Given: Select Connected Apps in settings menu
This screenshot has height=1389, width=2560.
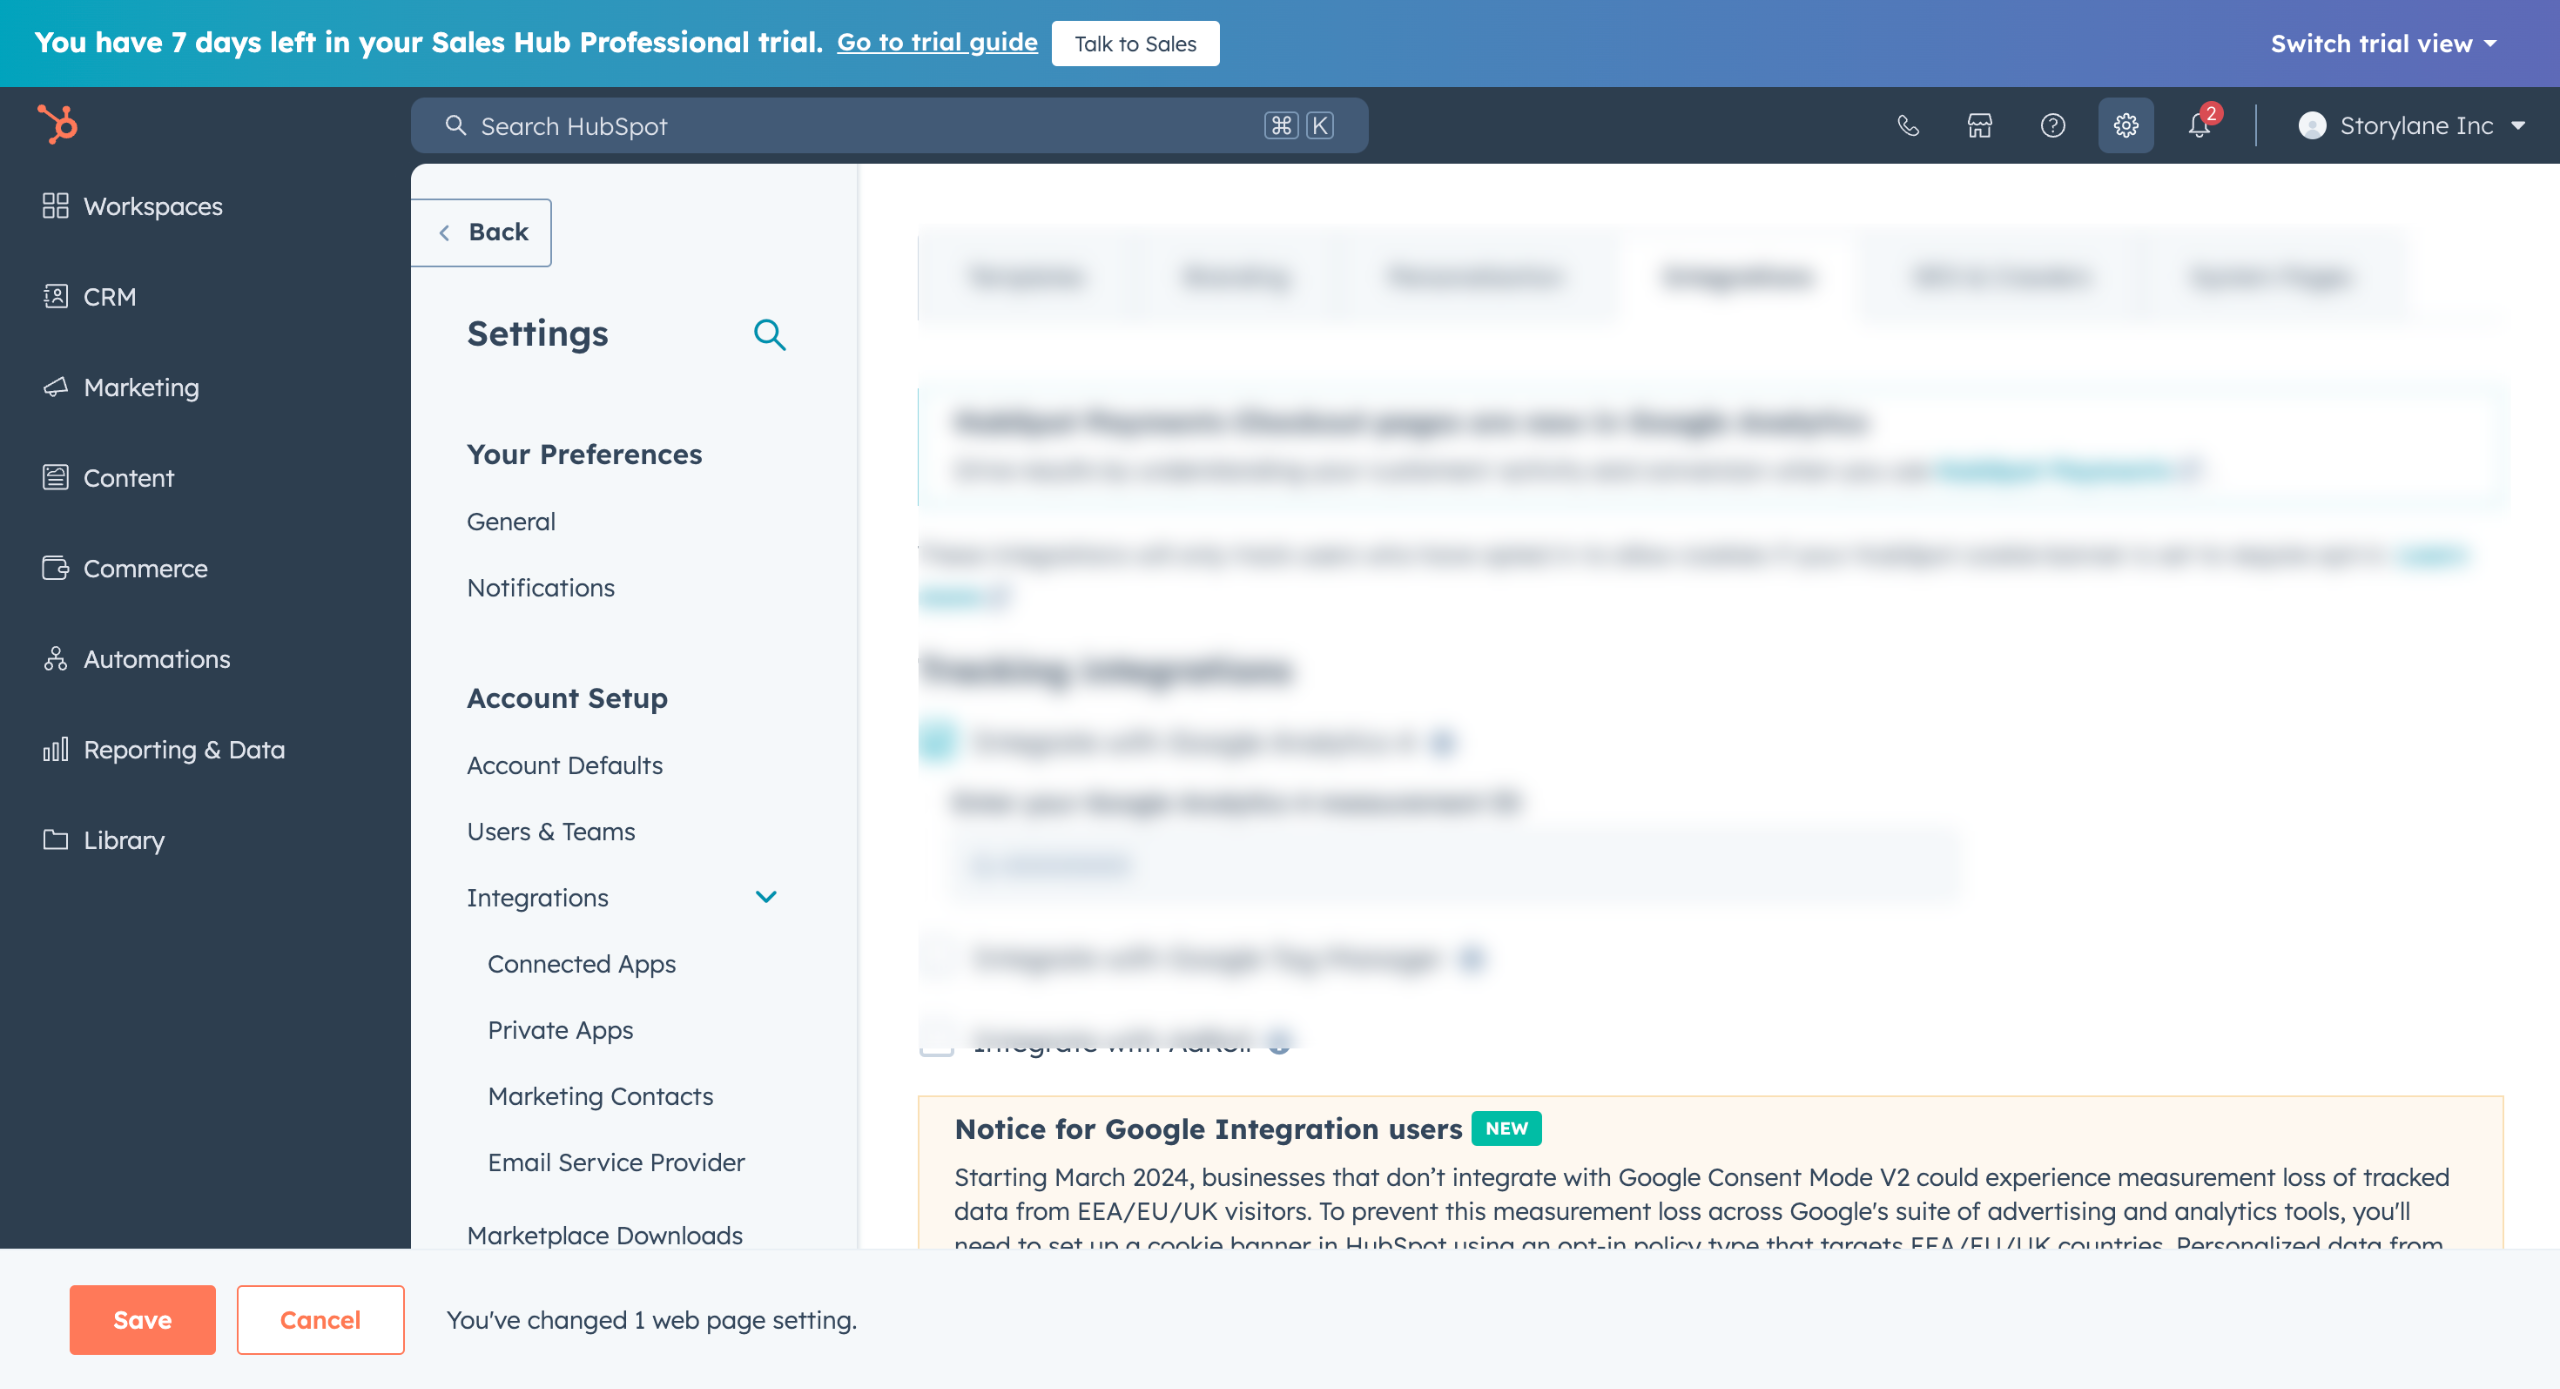Looking at the screenshot, I should (x=581, y=963).
